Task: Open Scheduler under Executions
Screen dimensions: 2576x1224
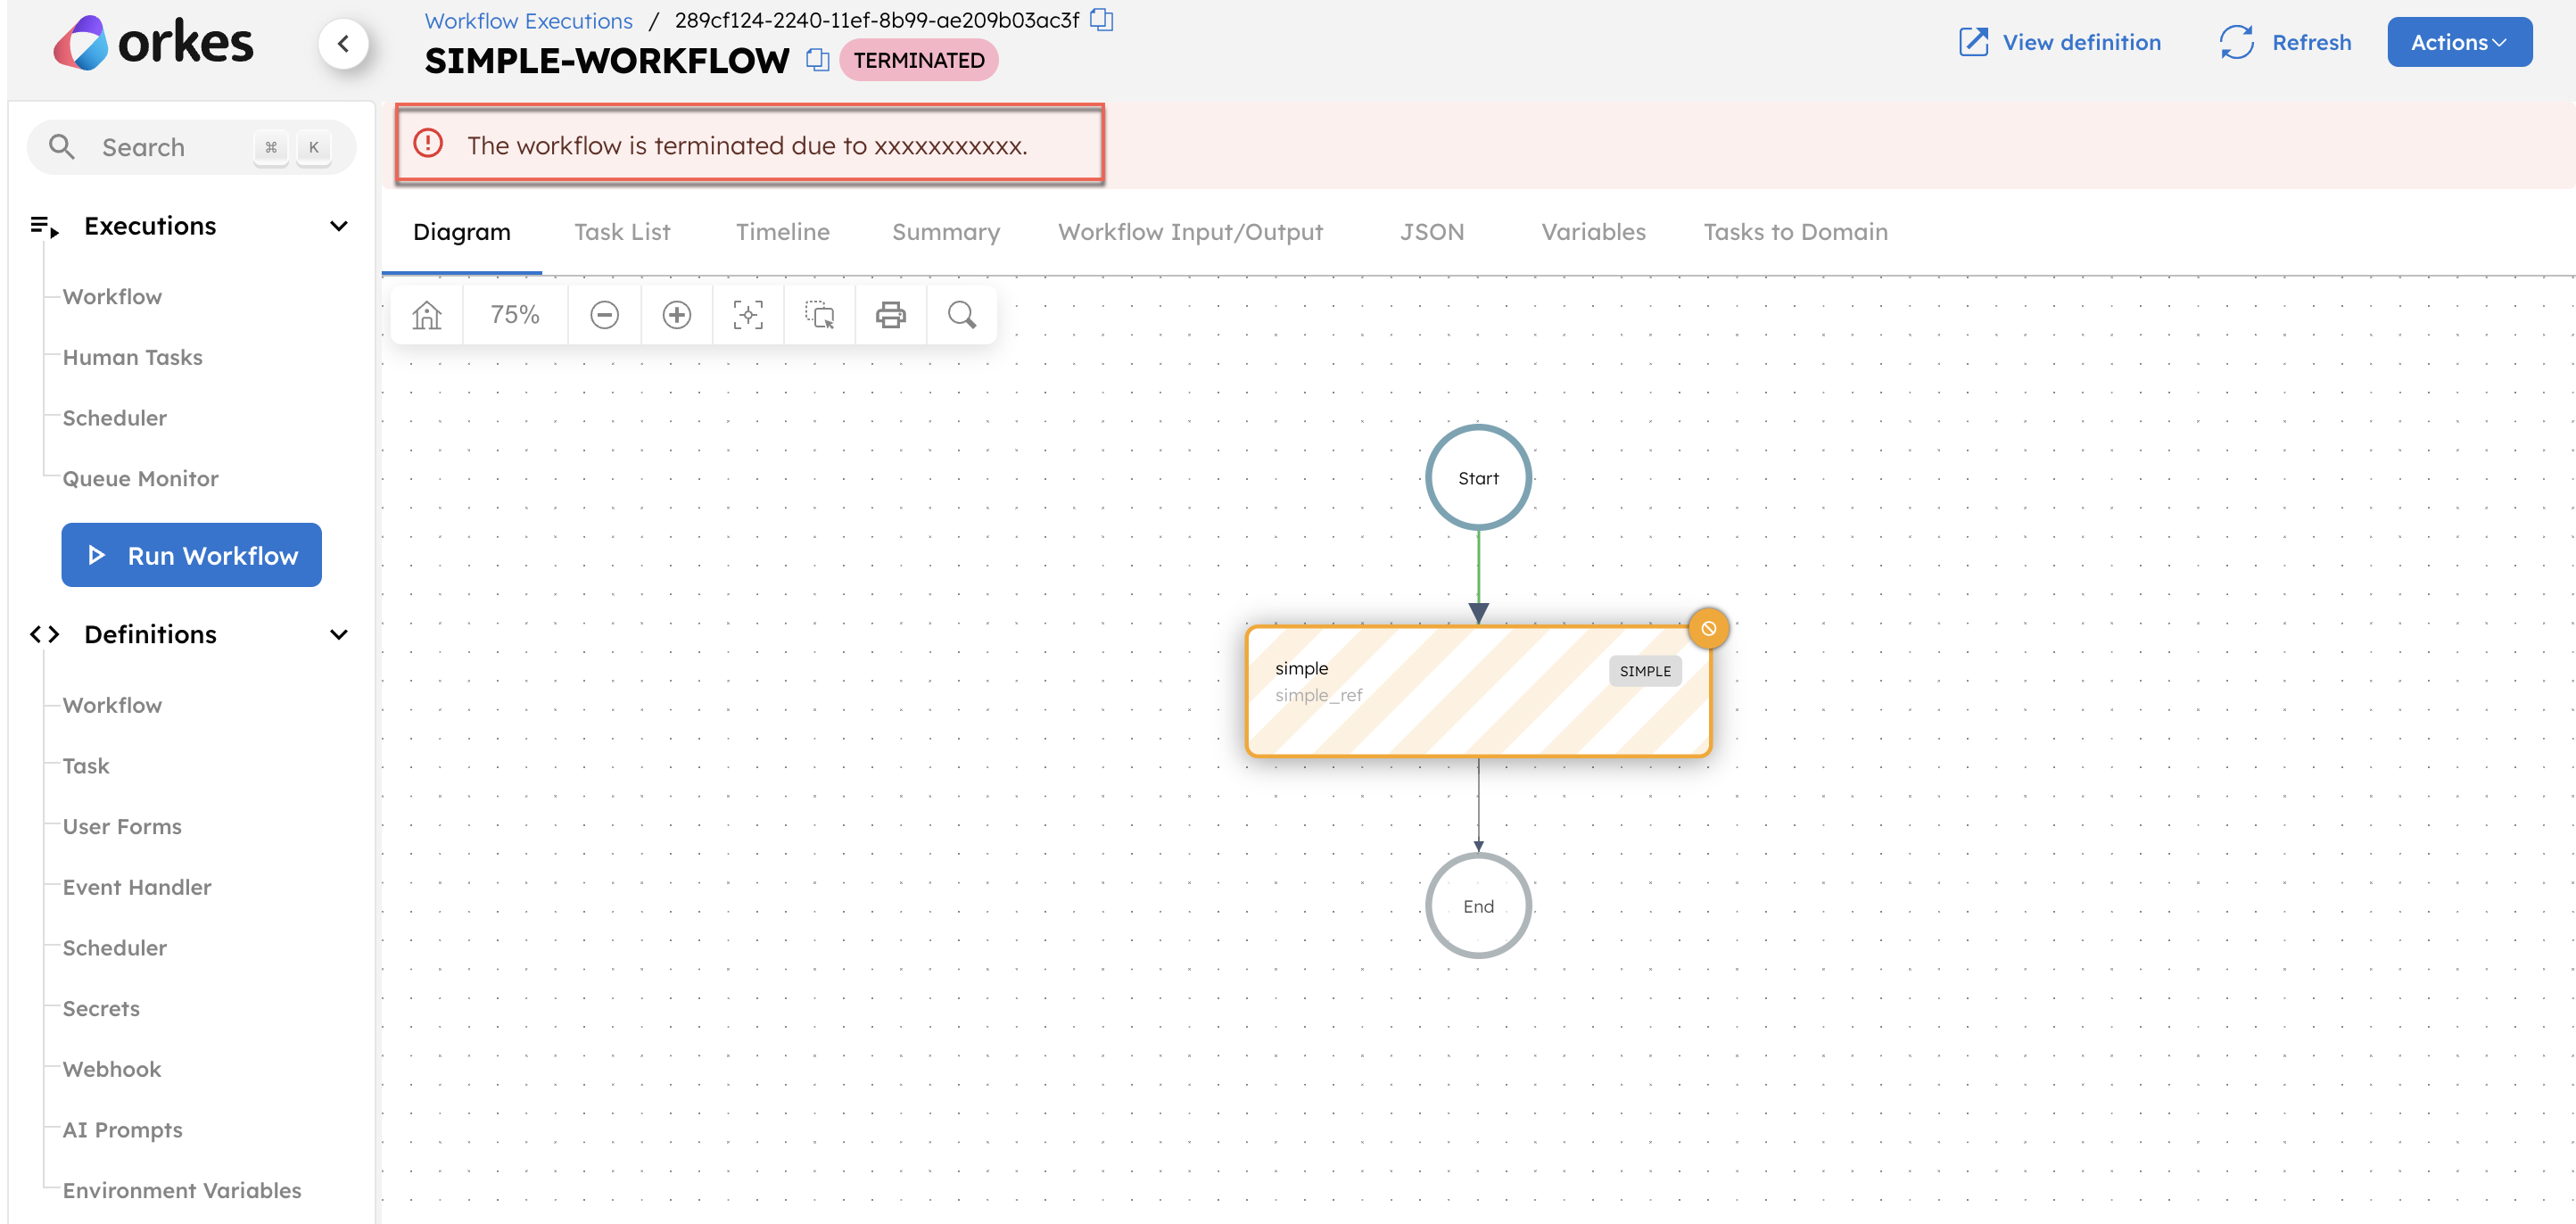Action: (x=114, y=418)
